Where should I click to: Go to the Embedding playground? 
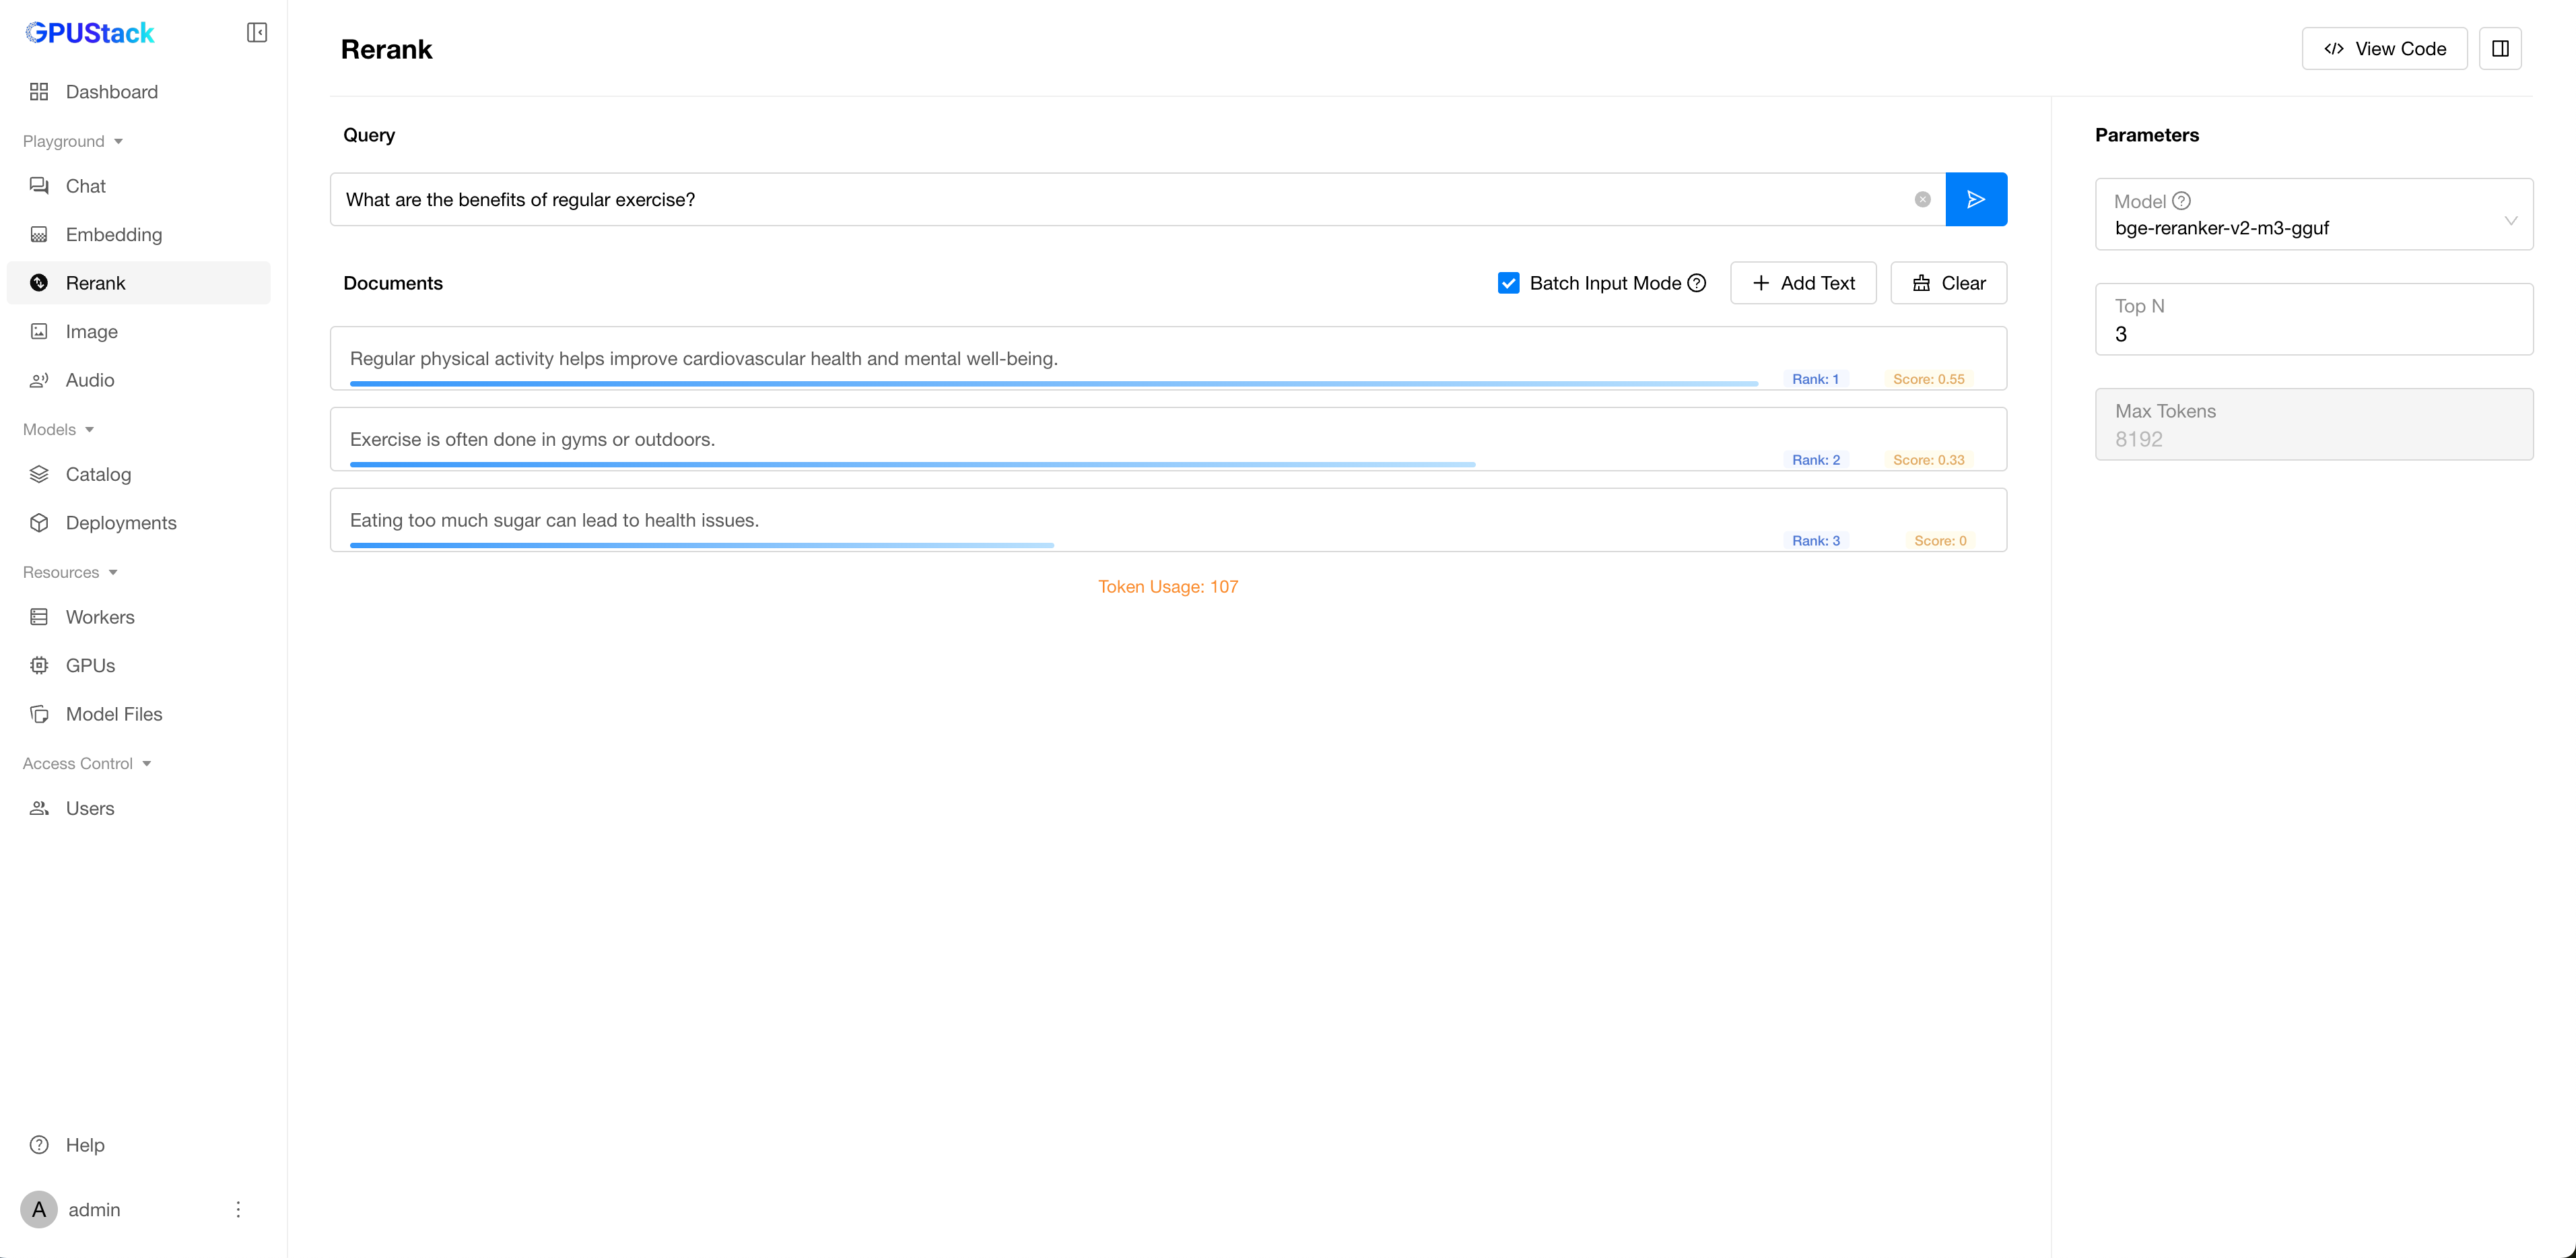(x=113, y=234)
